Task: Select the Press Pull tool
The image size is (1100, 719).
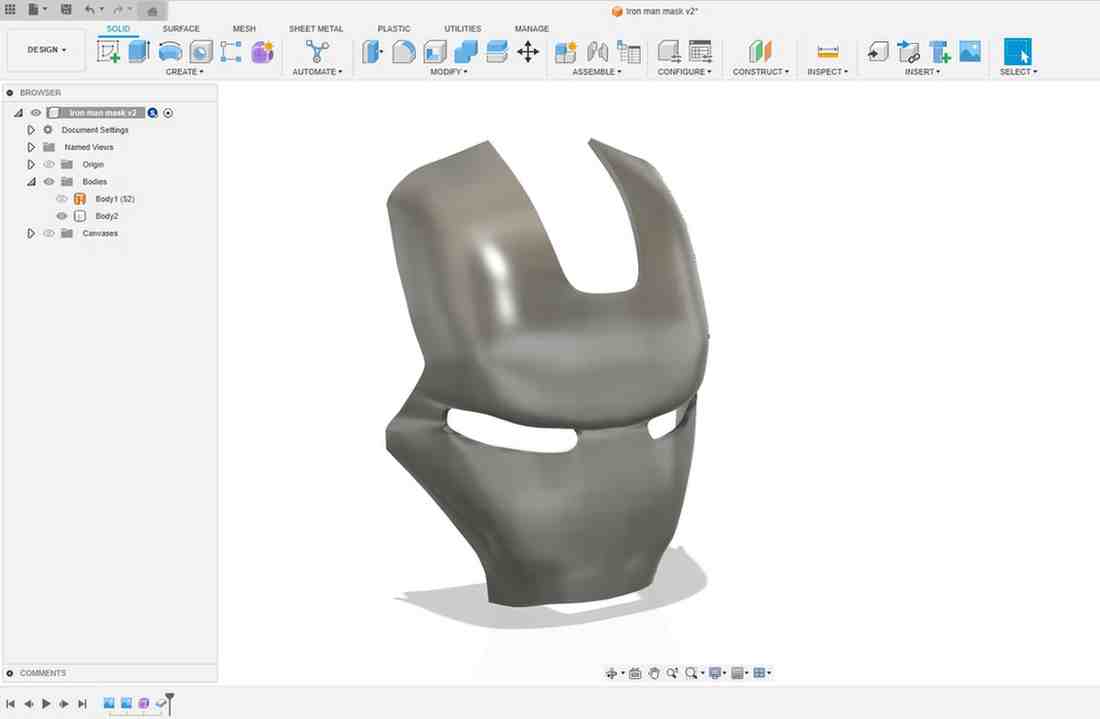Action: (x=373, y=52)
